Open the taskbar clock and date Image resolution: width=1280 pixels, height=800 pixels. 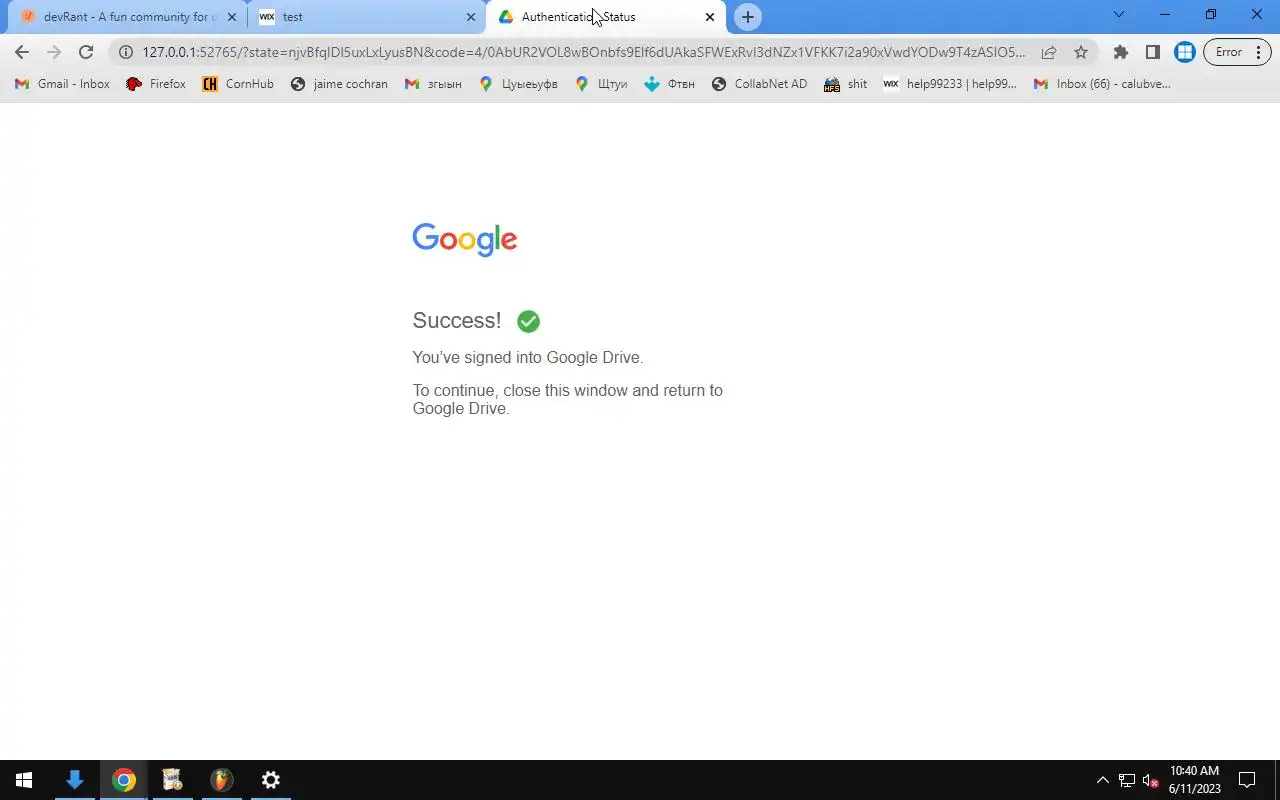click(1195, 780)
